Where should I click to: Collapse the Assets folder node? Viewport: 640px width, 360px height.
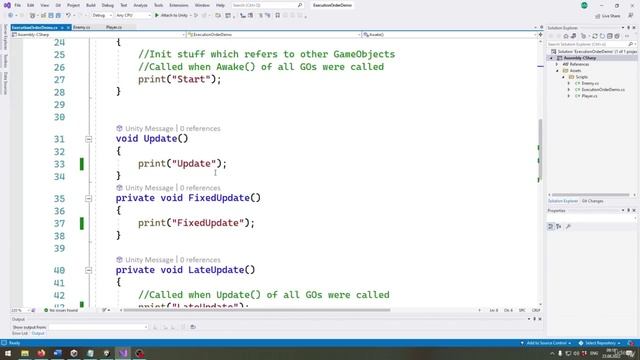tap(558, 71)
